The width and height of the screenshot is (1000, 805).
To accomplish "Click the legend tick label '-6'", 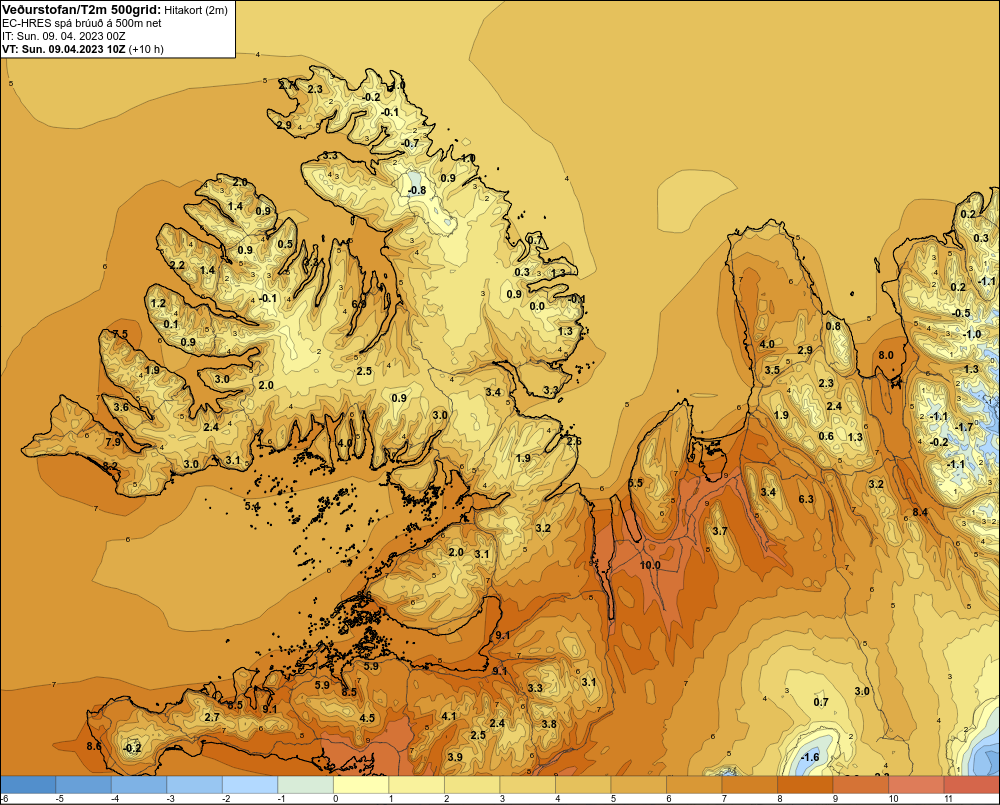I will [x=4, y=799].
